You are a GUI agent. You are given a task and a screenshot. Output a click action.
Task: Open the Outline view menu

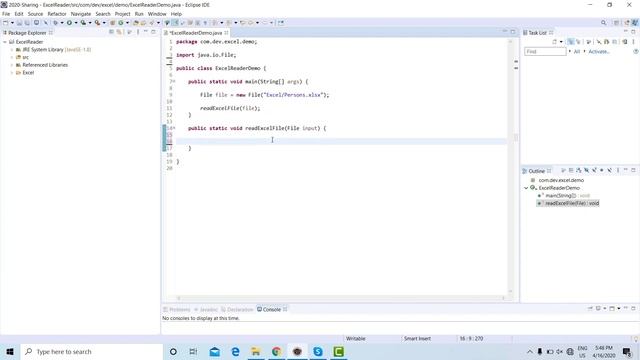(x=618, y=171)
